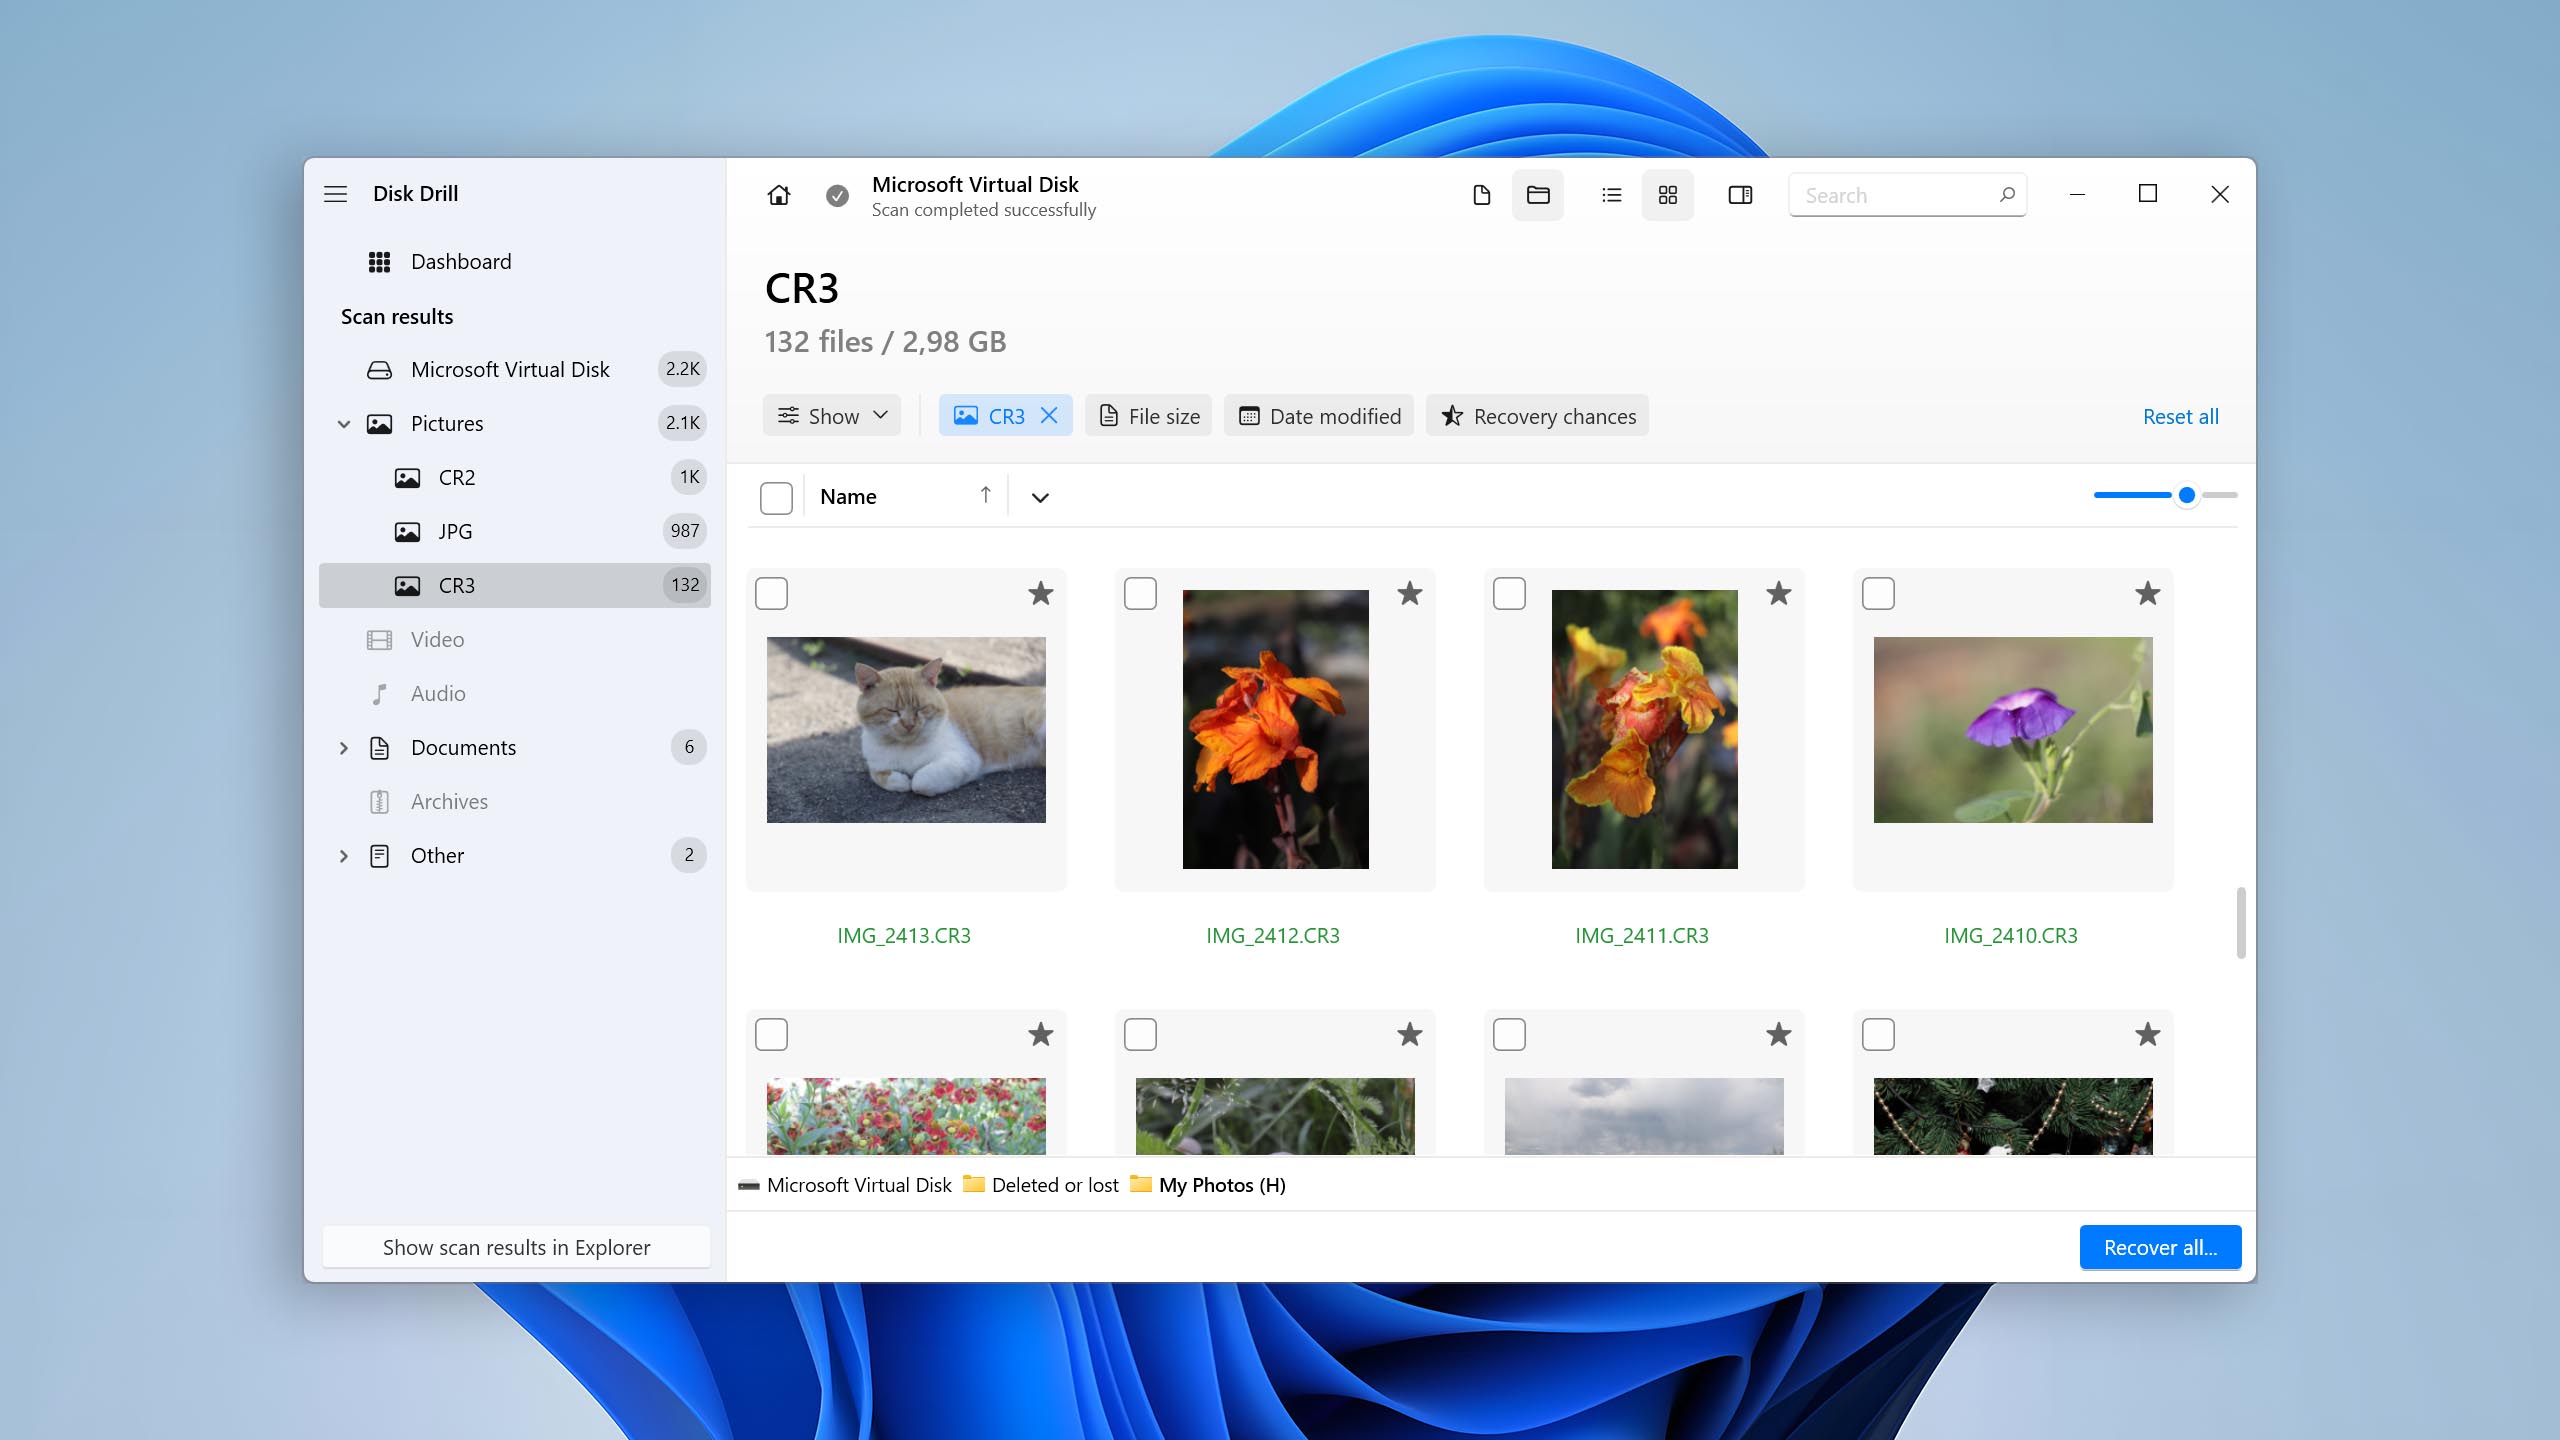Viewport: 2560px width, 1440px height.
Task: Check the box on the green grass photo
Action: click(1141, 1034)
